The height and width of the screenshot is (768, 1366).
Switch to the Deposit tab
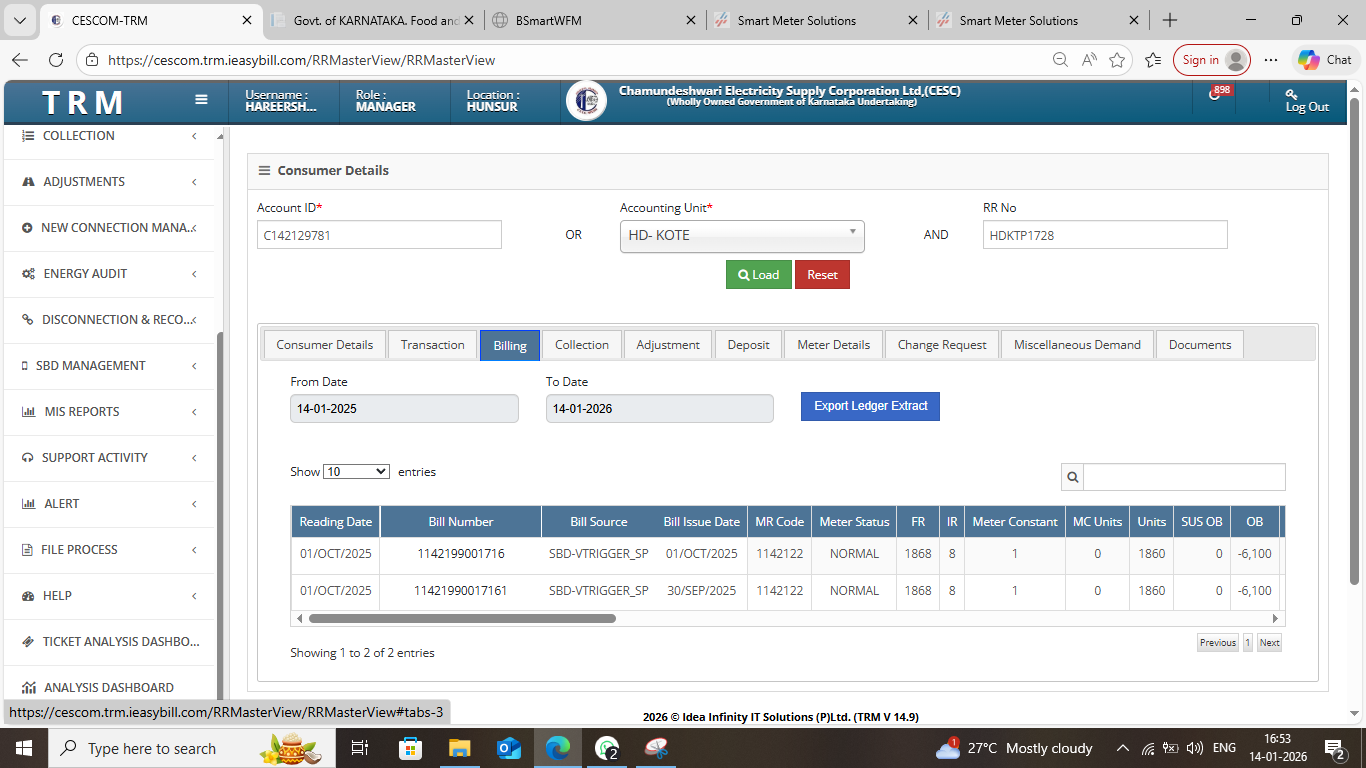(748, 345)
